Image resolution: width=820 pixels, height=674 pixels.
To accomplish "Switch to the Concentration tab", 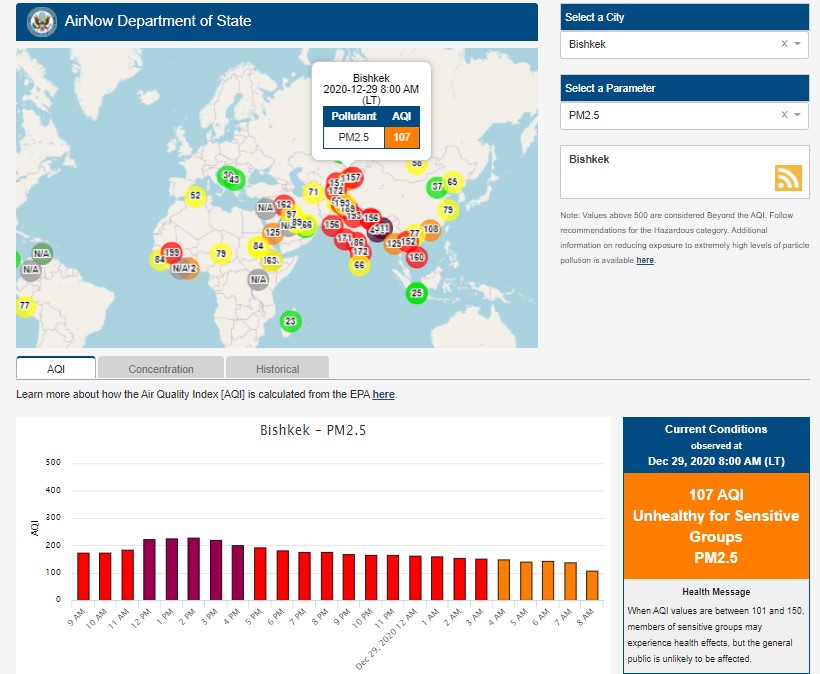I will (x=161, y=369).
